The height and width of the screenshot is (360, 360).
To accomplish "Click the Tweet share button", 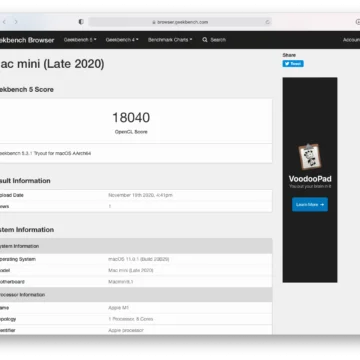I will pos(293,64).
